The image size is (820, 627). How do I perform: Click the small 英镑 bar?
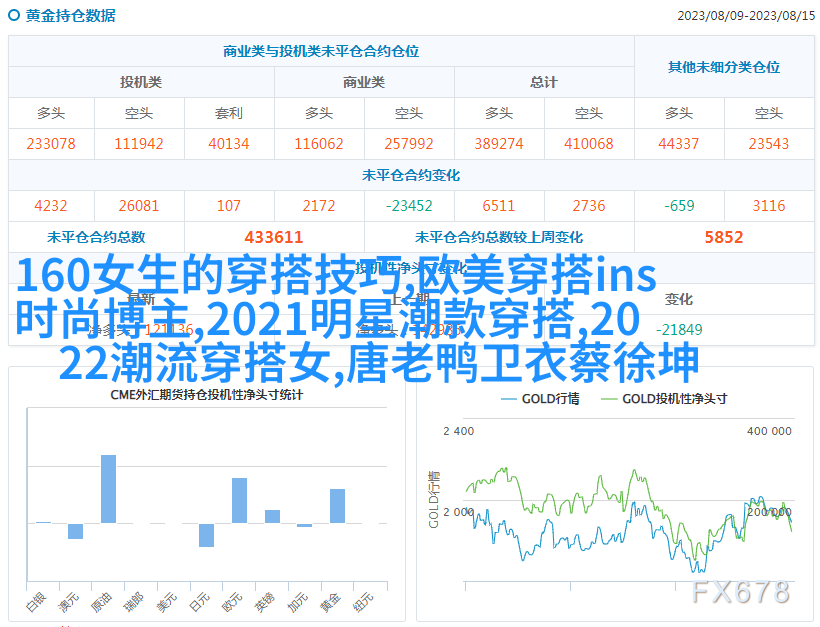(x=272, y=516)
